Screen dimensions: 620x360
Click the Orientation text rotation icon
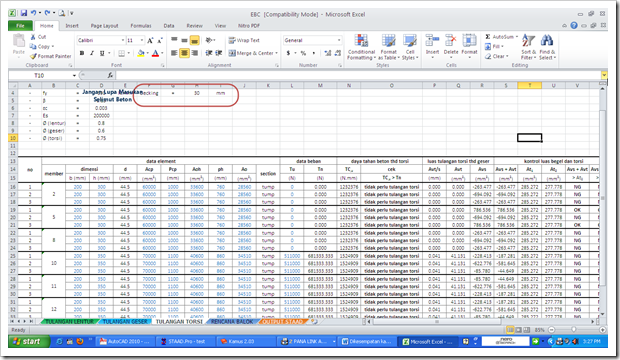(x=209, y=40)
